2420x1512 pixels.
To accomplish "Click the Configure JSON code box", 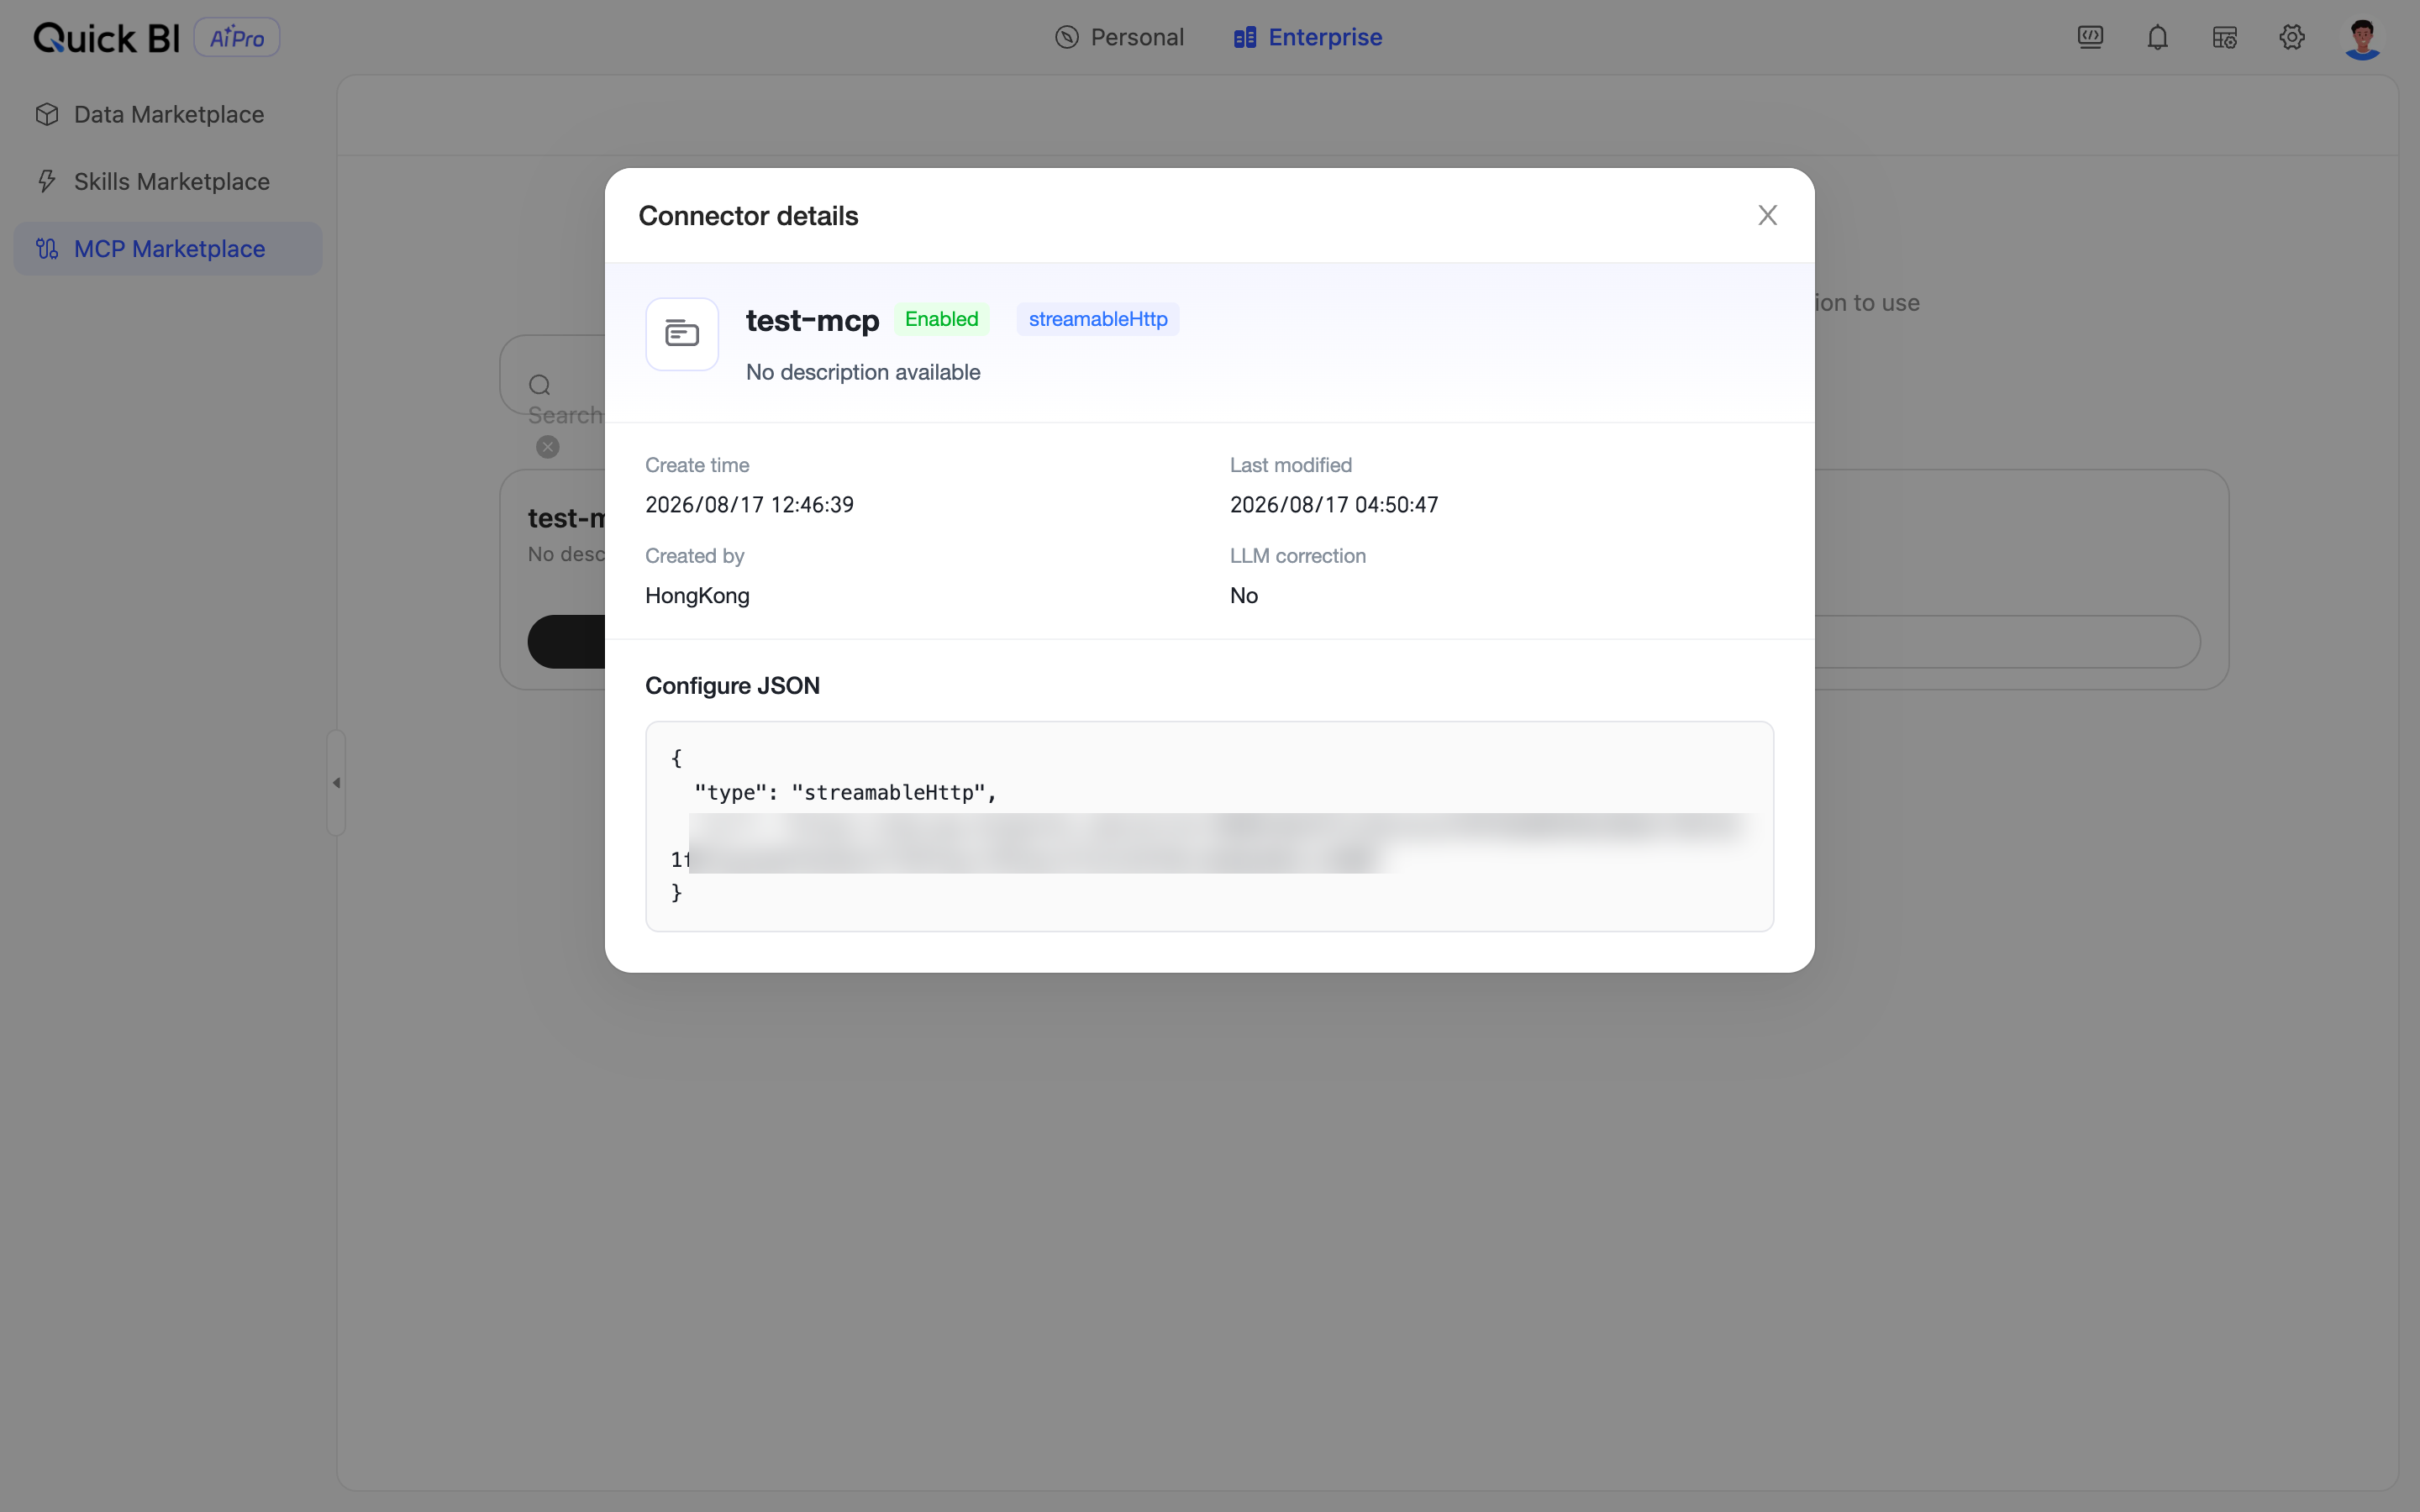I will coord(1209,826).
